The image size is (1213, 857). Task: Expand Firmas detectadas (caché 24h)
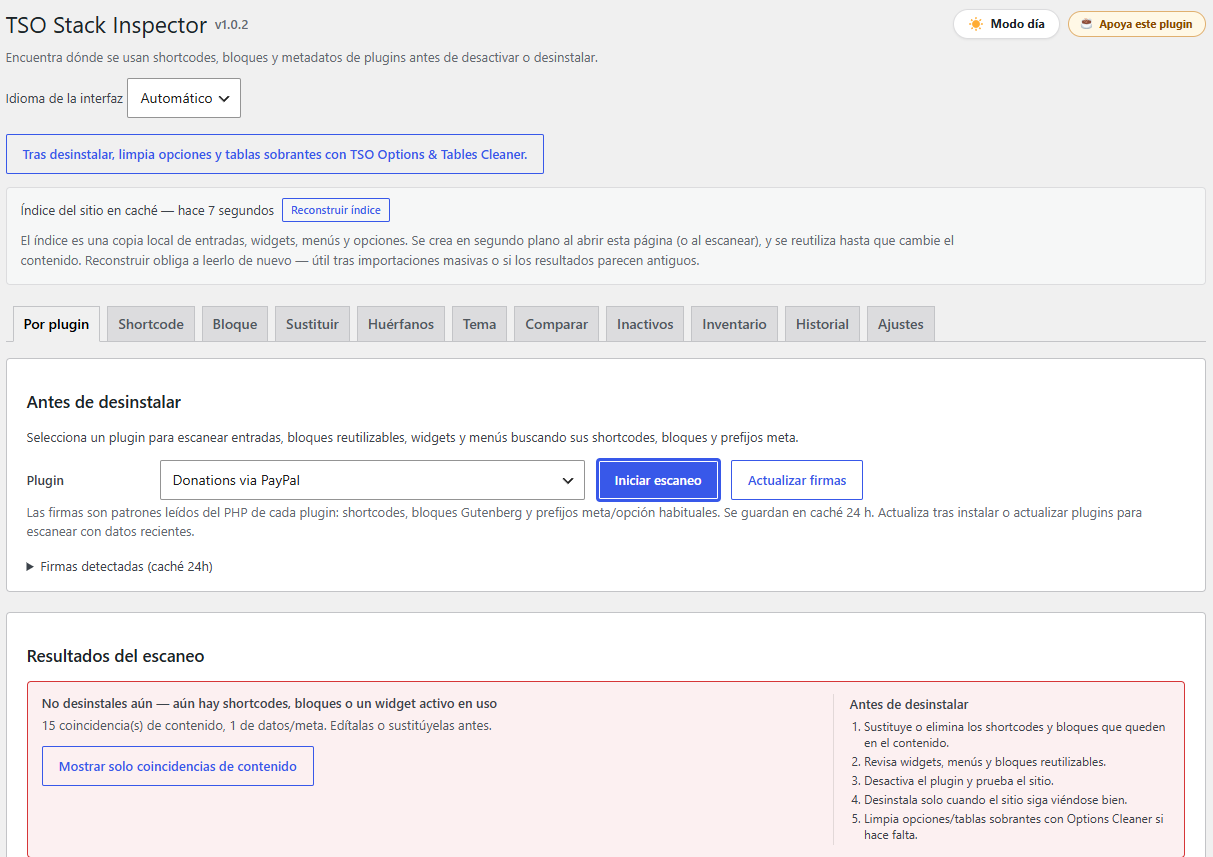(120, 566)
